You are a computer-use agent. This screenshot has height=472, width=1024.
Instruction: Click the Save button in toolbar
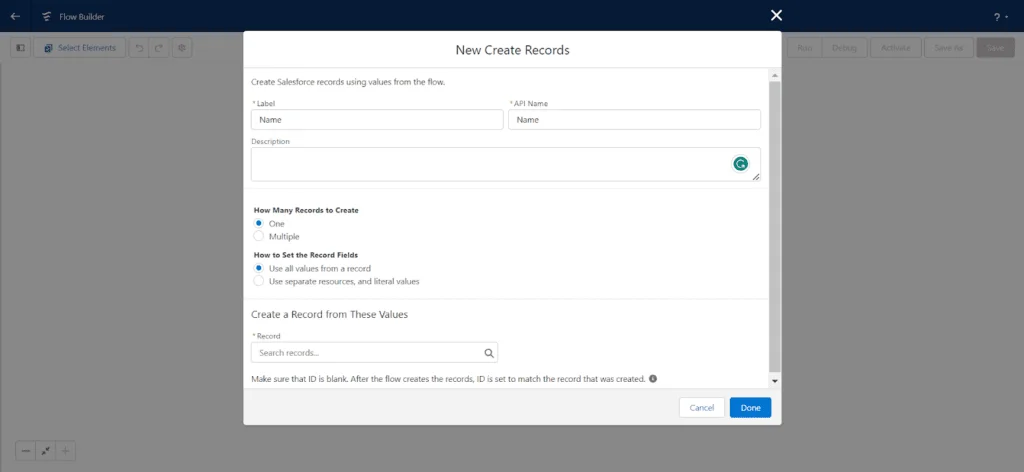point(995,48)
